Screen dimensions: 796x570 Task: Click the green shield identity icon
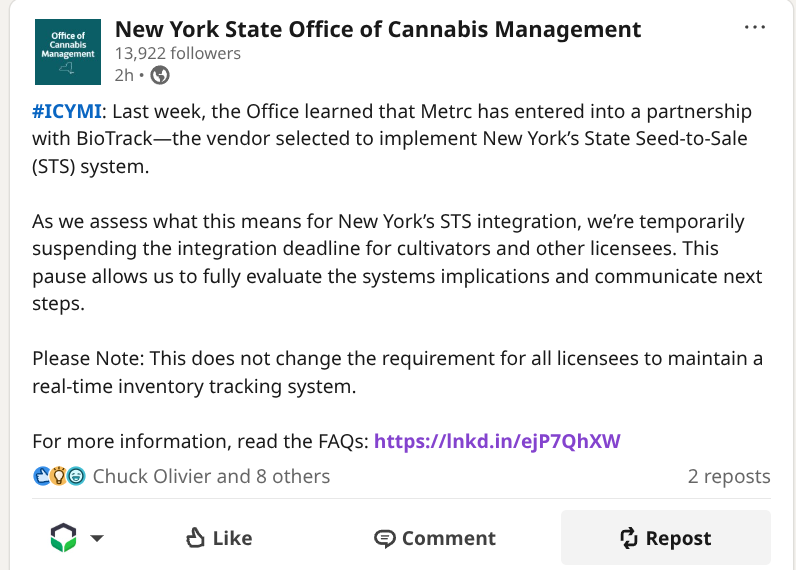63,538
